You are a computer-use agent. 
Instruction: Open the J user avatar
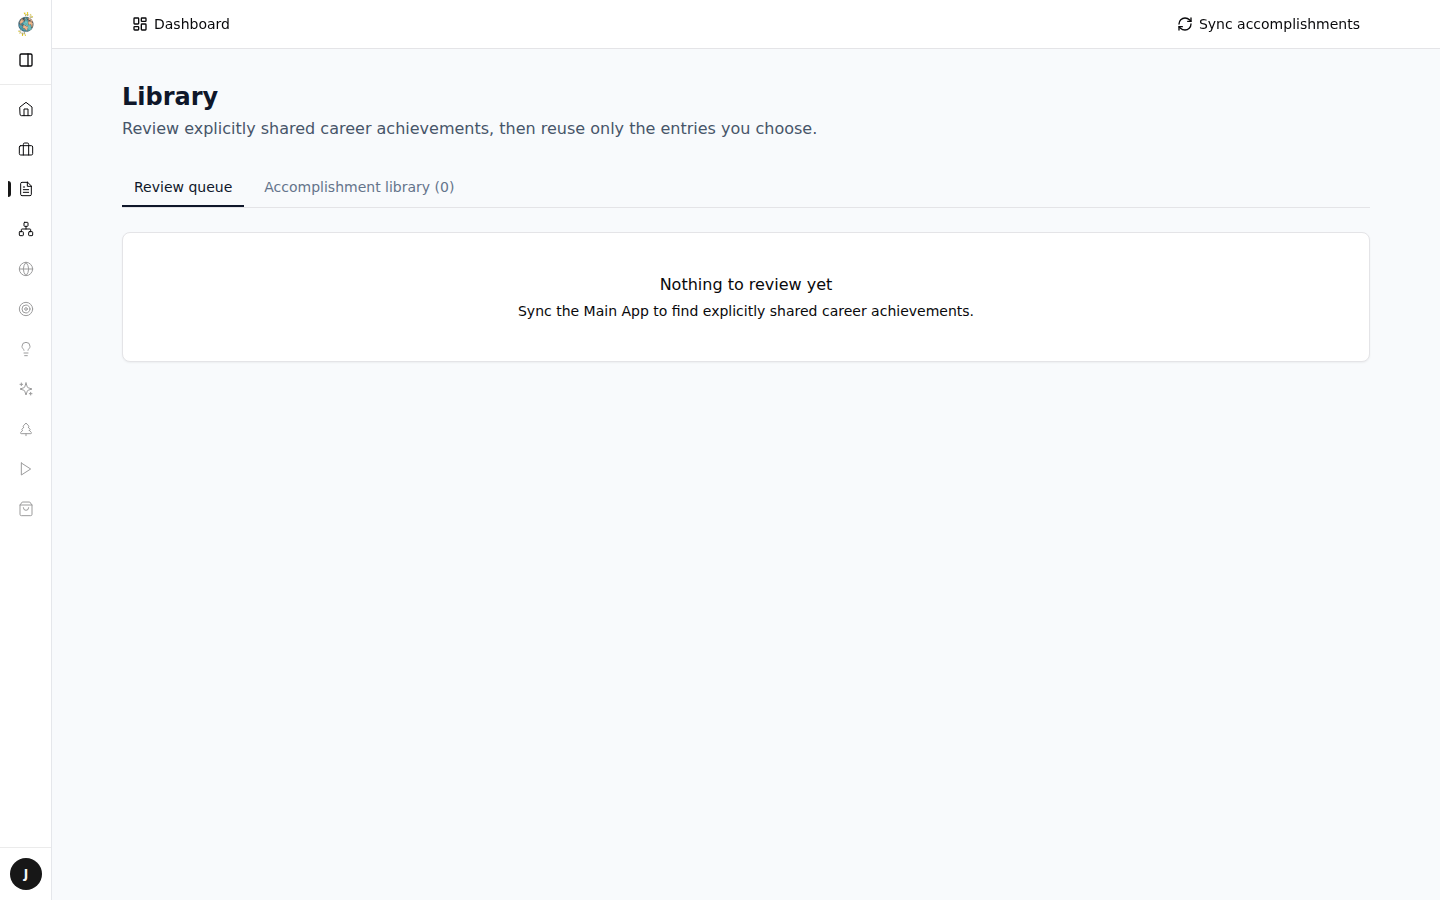(x=26, y=874)
